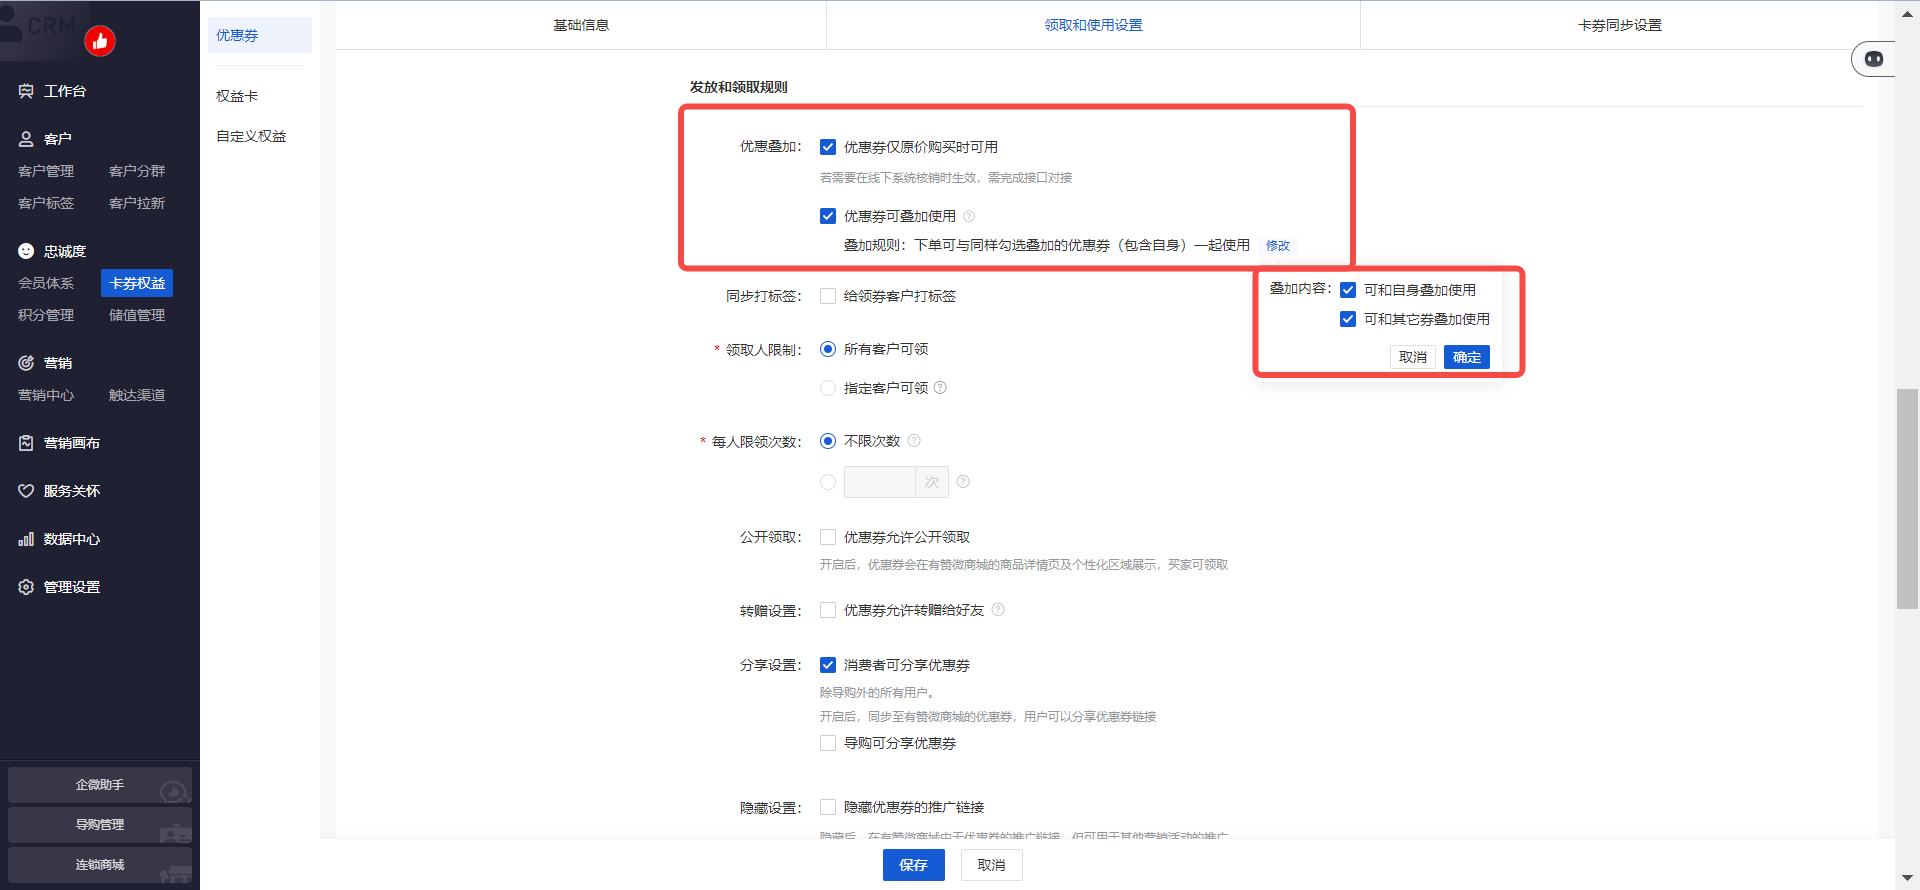1920x890 pixels.
Task: Open 客户管理 in sidebar
Action: (x=46, y=171)
